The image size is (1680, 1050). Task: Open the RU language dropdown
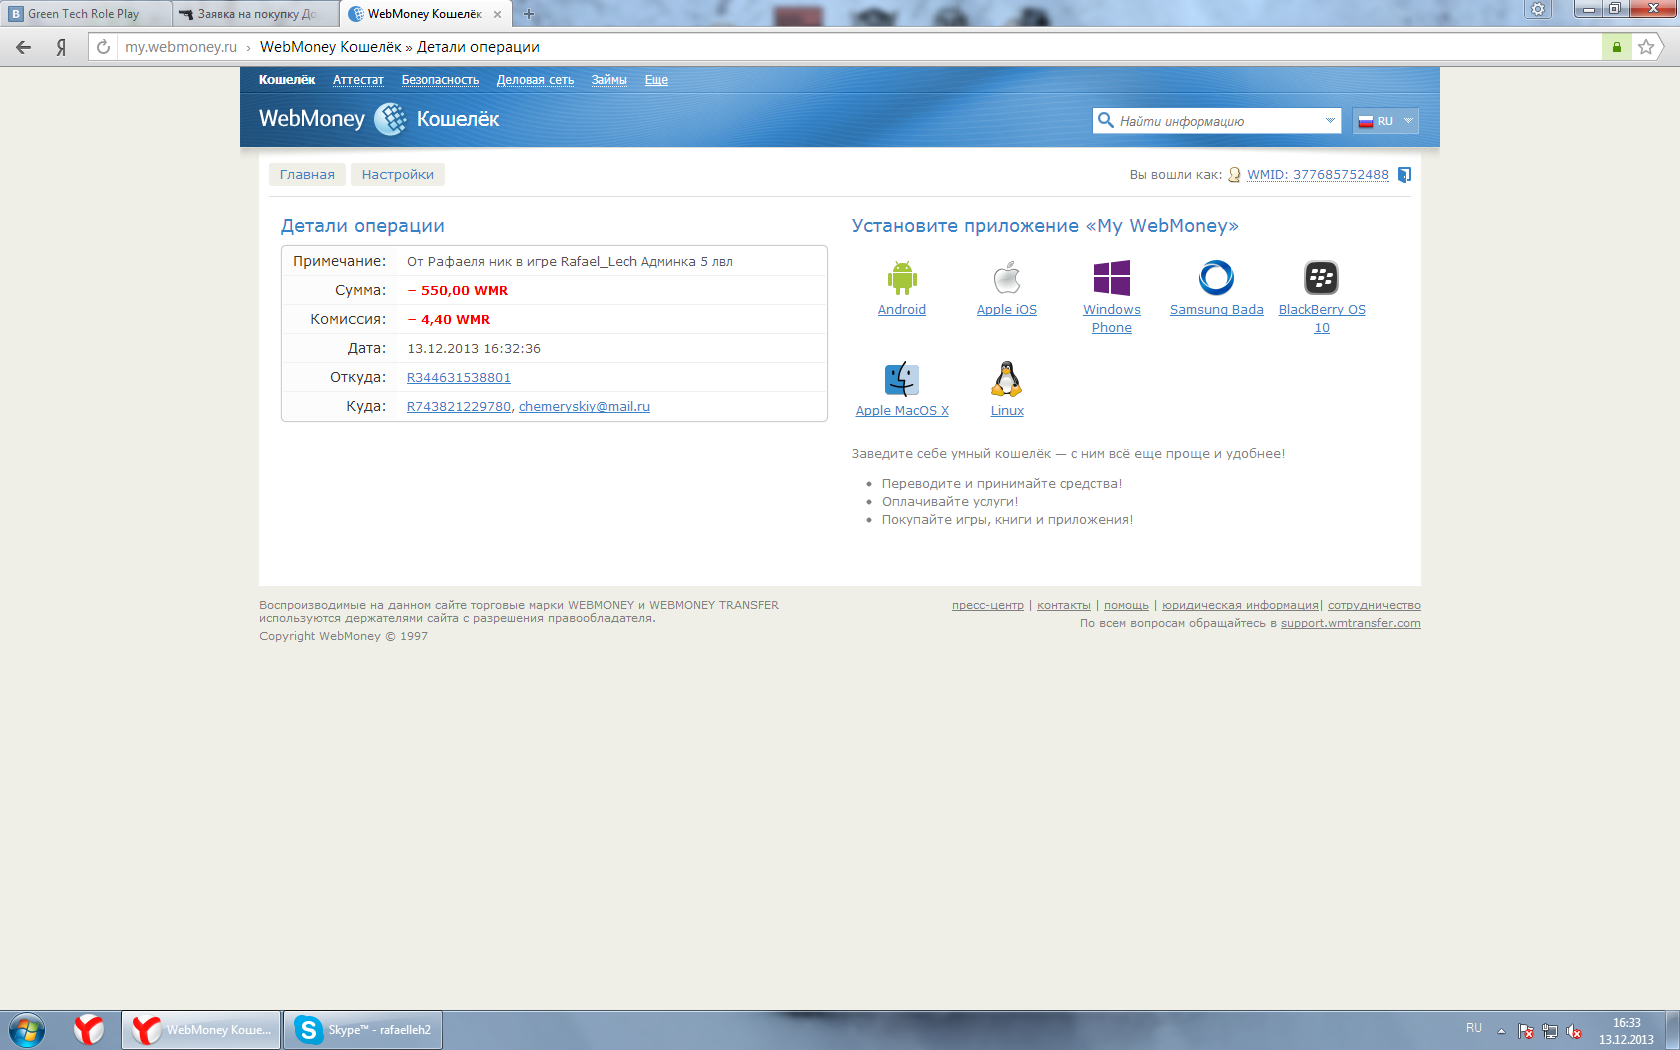tap(1386, 121)
